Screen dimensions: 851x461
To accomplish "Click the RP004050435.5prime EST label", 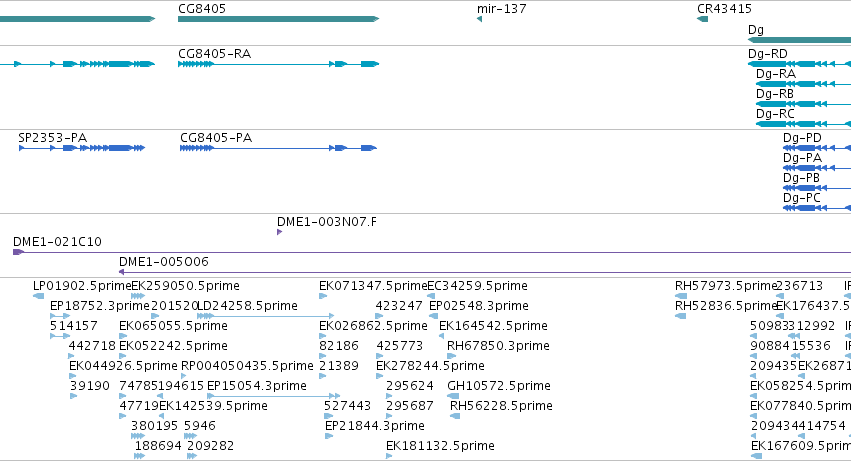I will pyautogui.click(x=247, y=367).
